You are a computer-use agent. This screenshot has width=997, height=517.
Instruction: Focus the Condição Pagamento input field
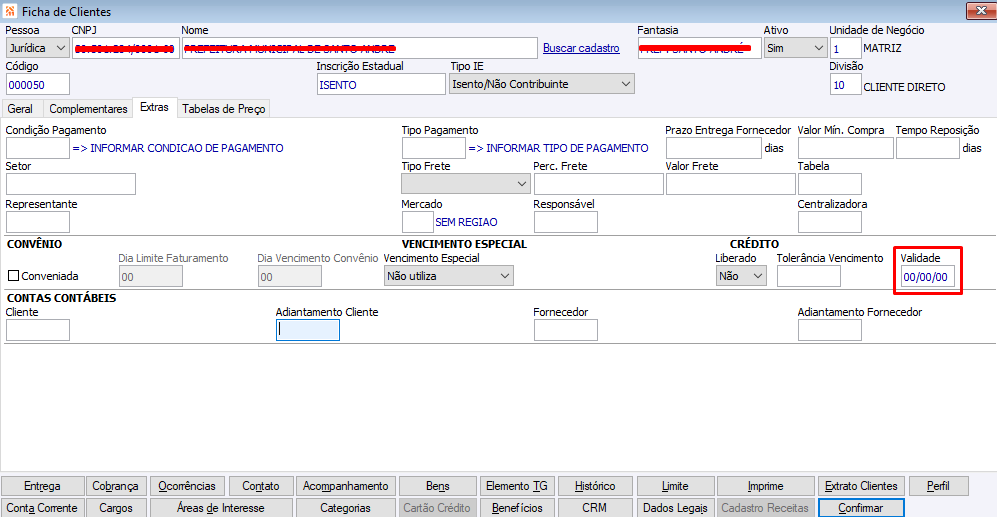click(38, 148)
